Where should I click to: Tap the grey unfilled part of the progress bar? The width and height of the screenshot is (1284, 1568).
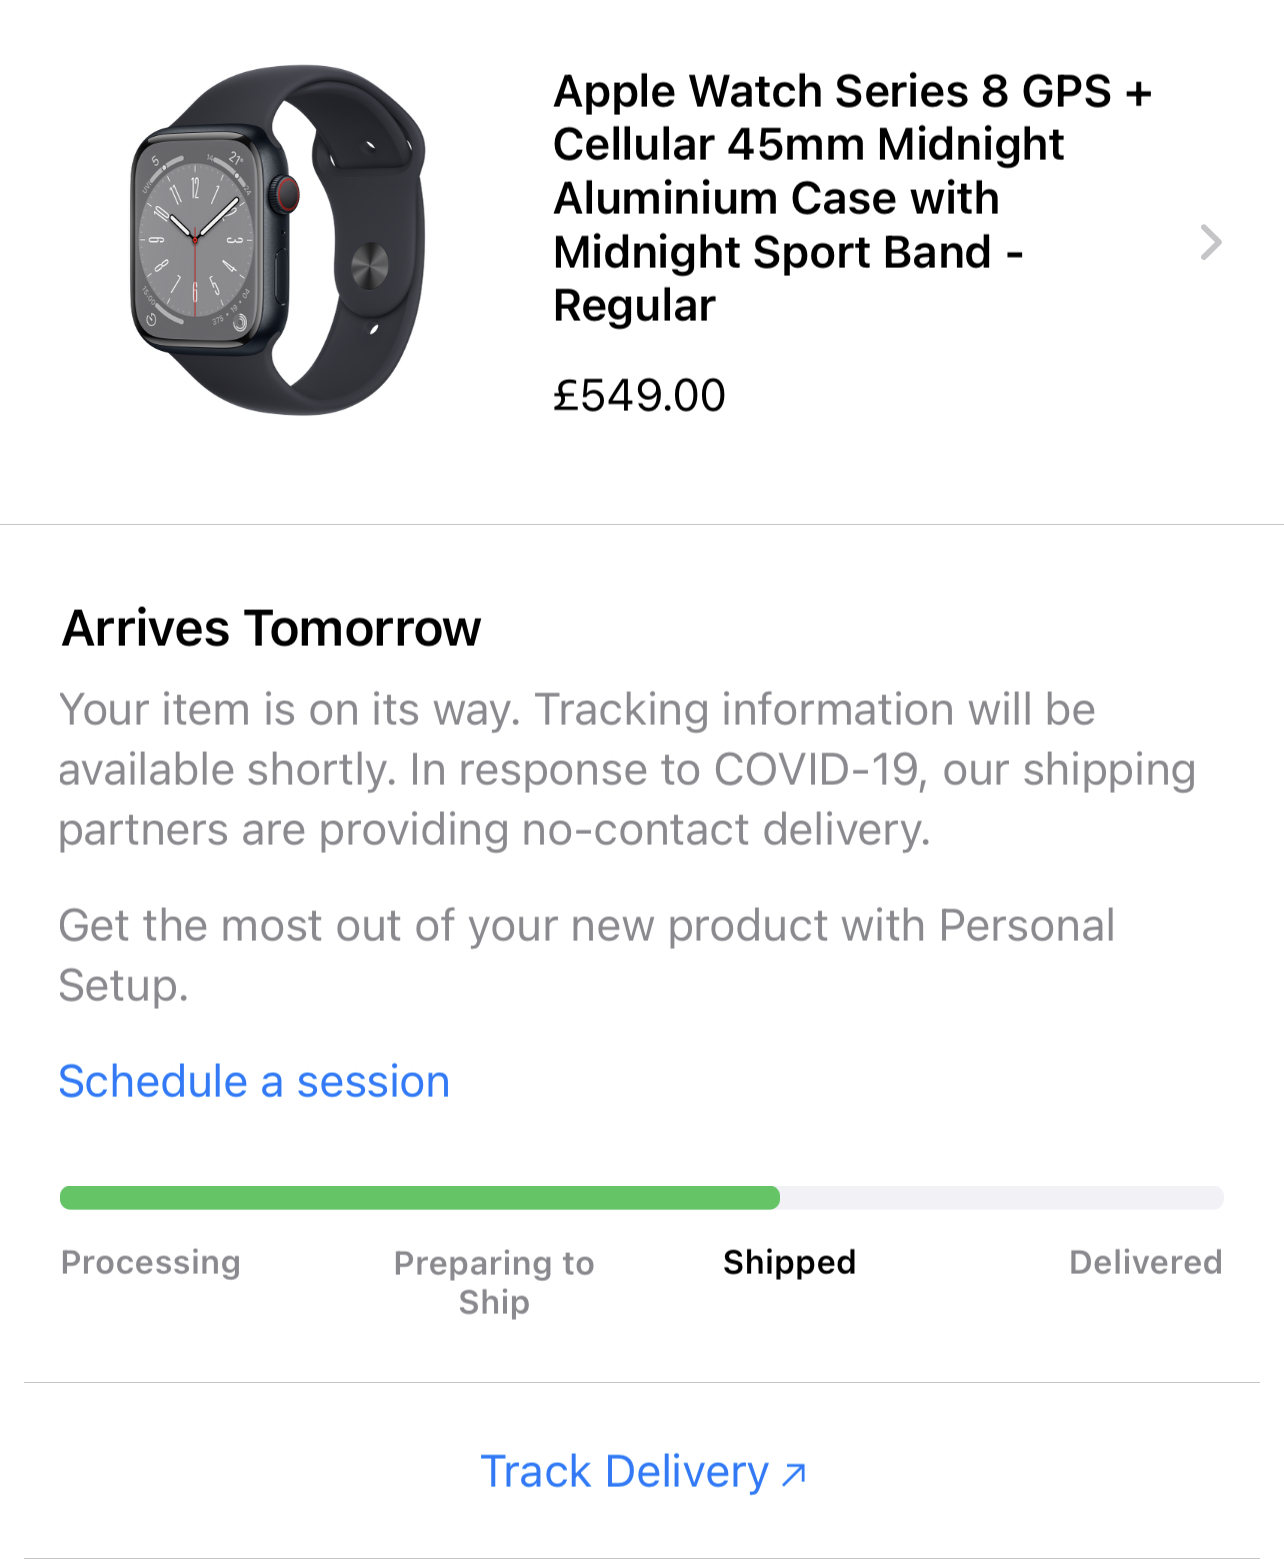point(1000,1198)
